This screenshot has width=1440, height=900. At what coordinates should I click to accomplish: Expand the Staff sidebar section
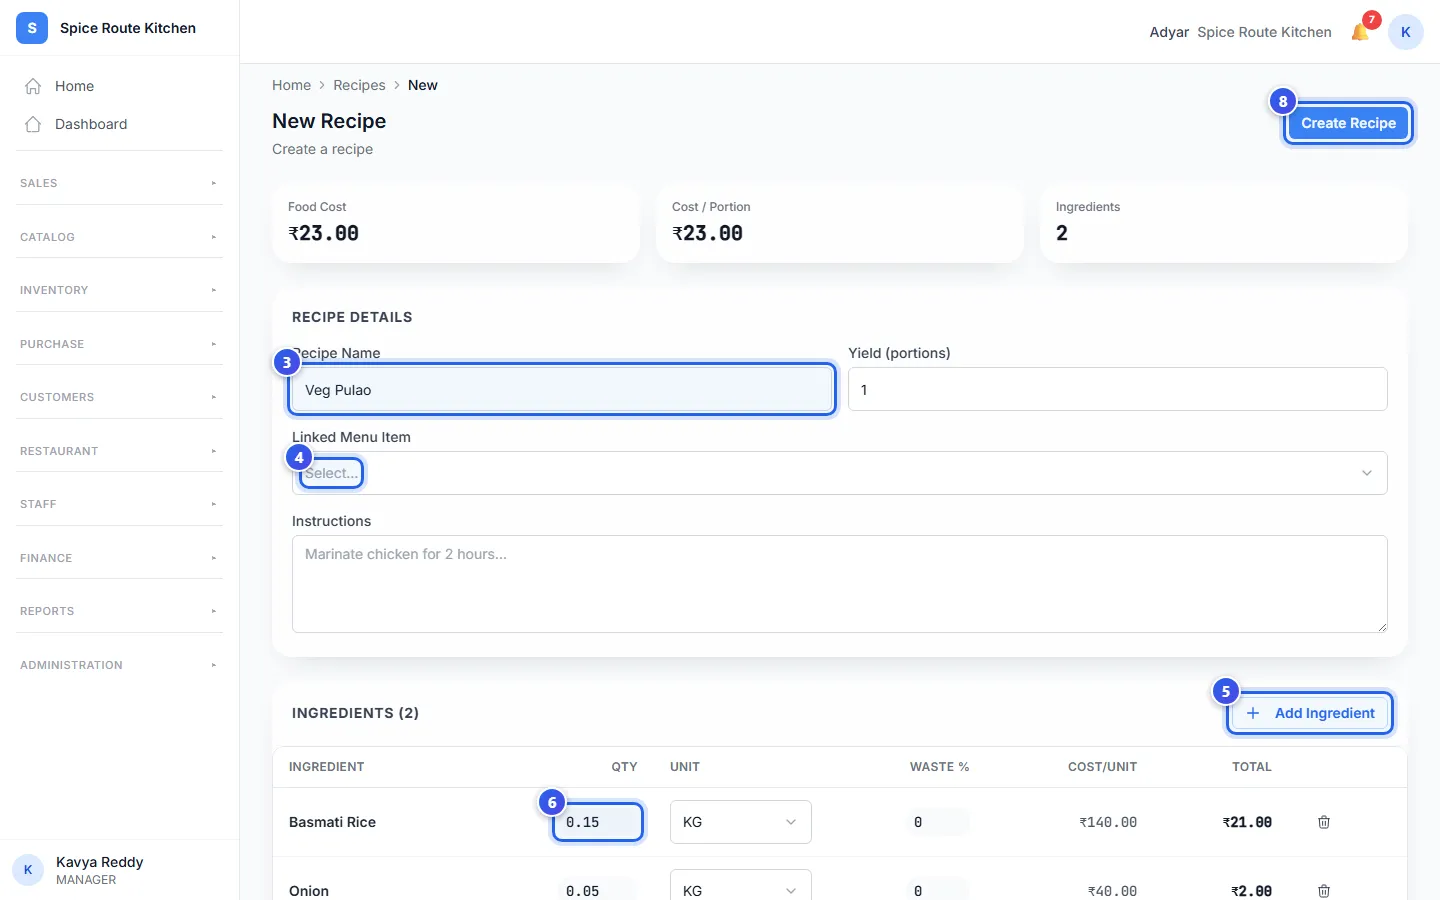119,504
